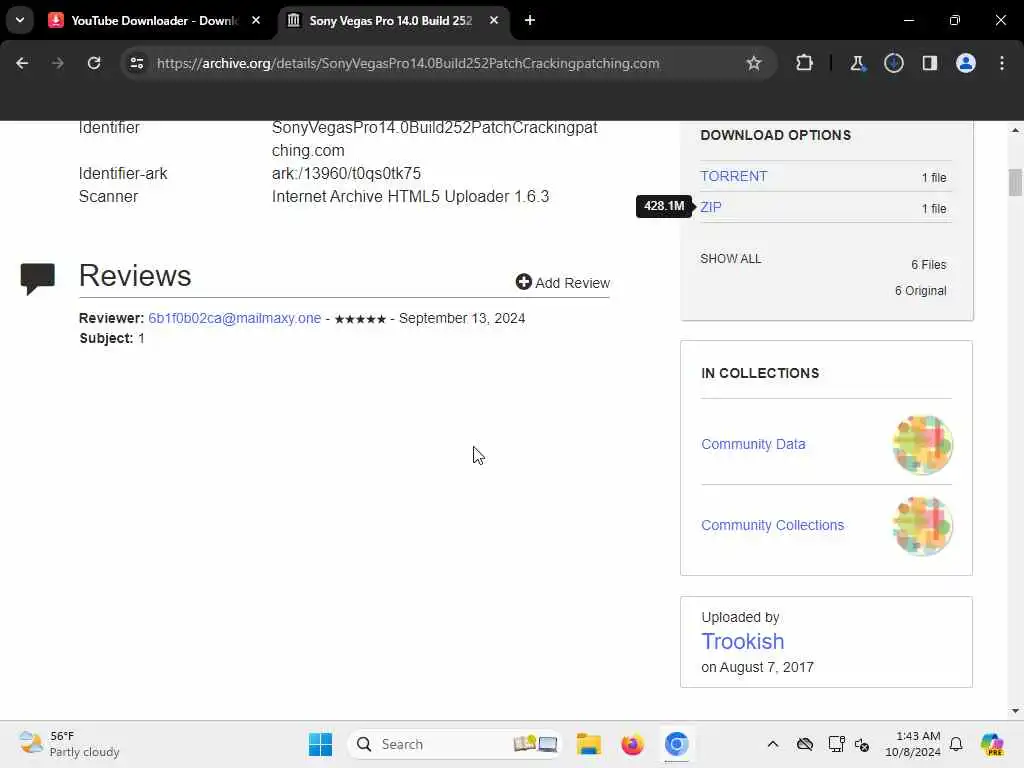Close the YouTube Downloader tab

pyautogui.click(x=256, y=20)
